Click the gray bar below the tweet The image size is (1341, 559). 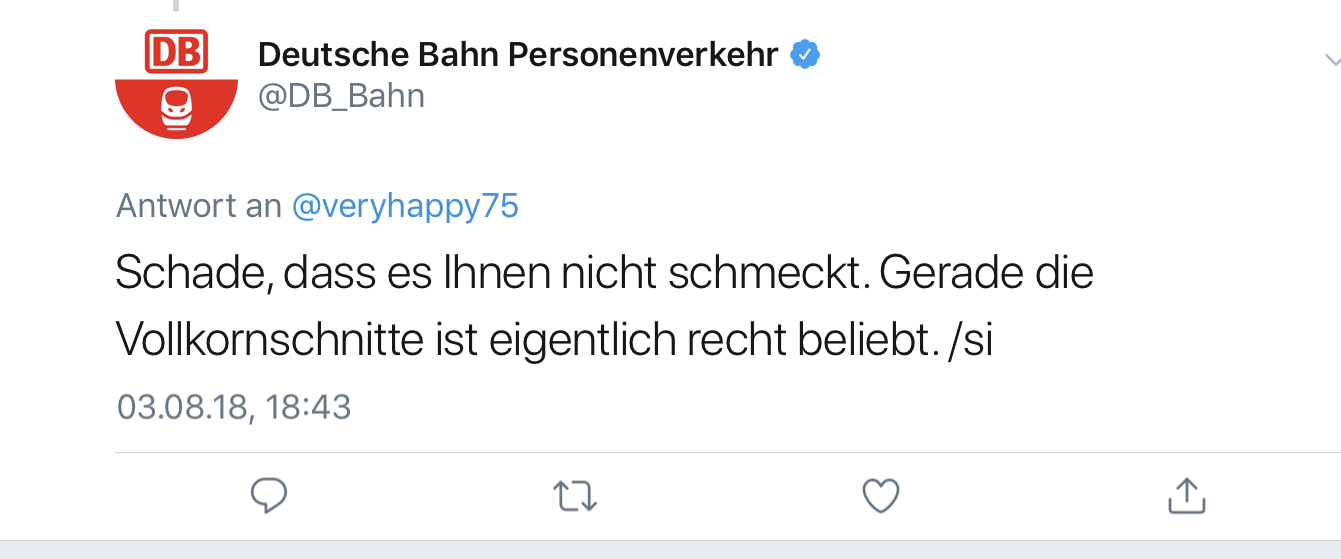(x=670, y=550)
